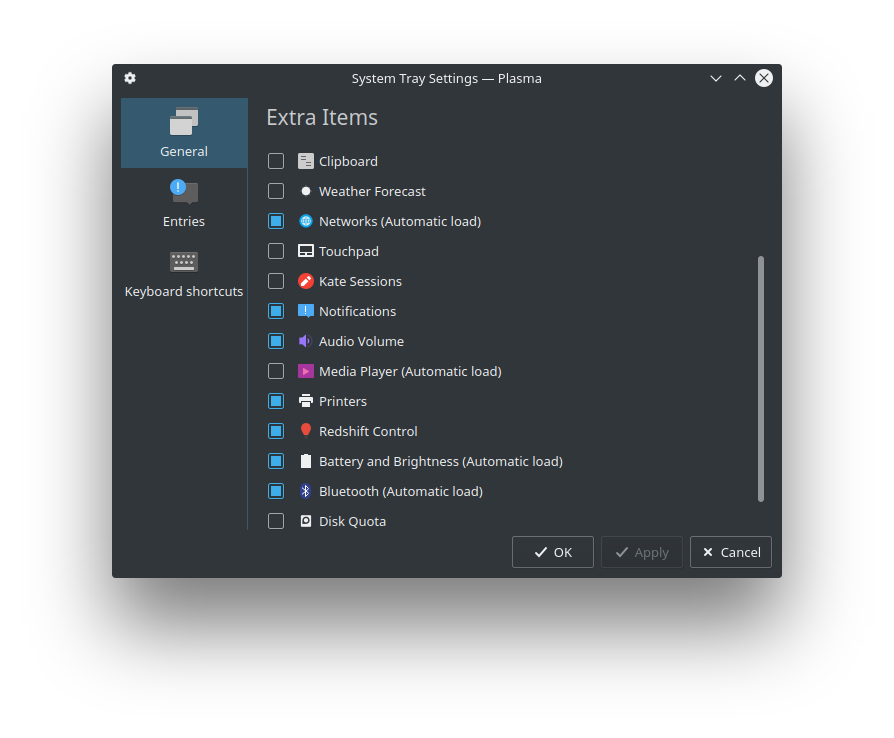894x738 pixels.
Task: Minimize the System Tray Settings window
Action: click(x=716, y=78)
